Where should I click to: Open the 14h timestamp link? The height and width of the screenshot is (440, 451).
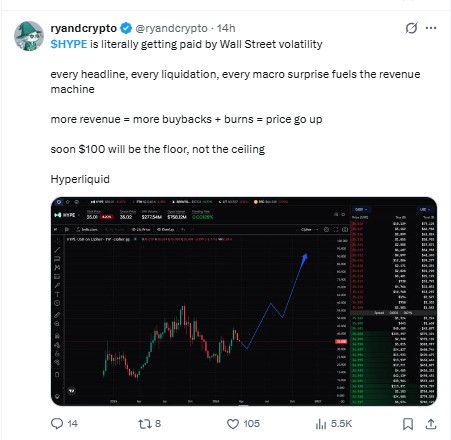226,28
